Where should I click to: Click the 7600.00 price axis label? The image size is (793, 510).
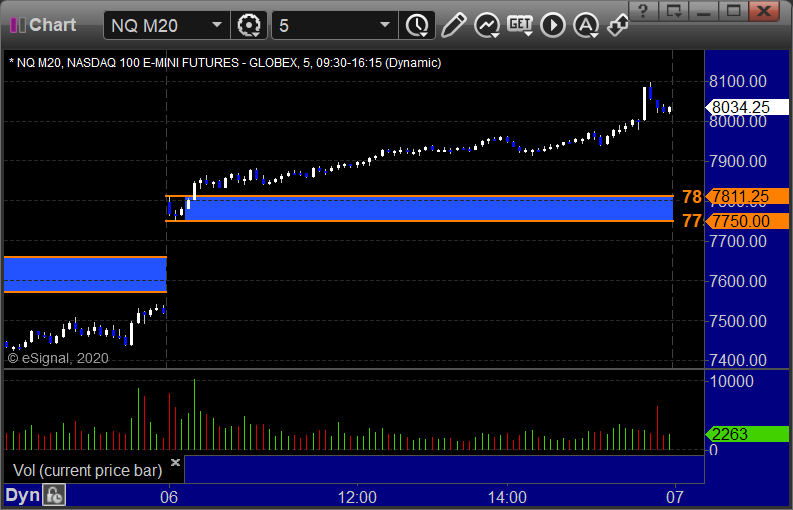point(738,281)
